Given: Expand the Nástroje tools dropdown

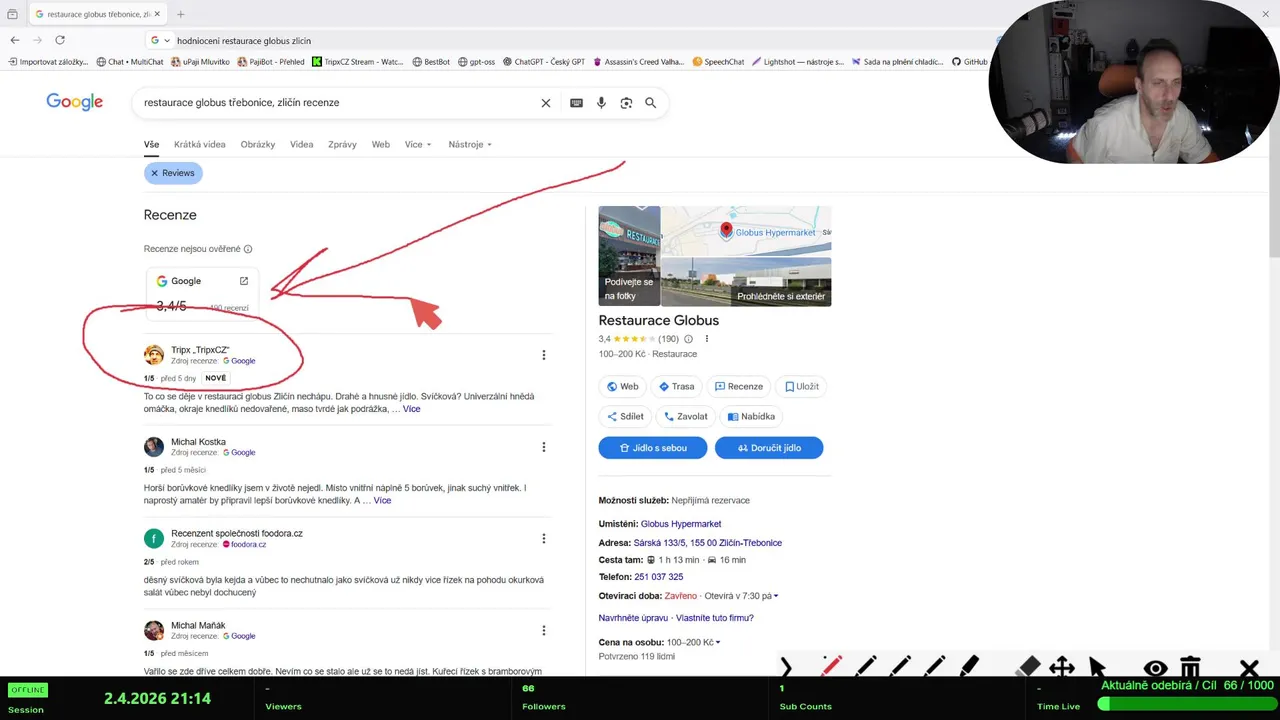Looking at the screenshot, I should tap(470, 145).
